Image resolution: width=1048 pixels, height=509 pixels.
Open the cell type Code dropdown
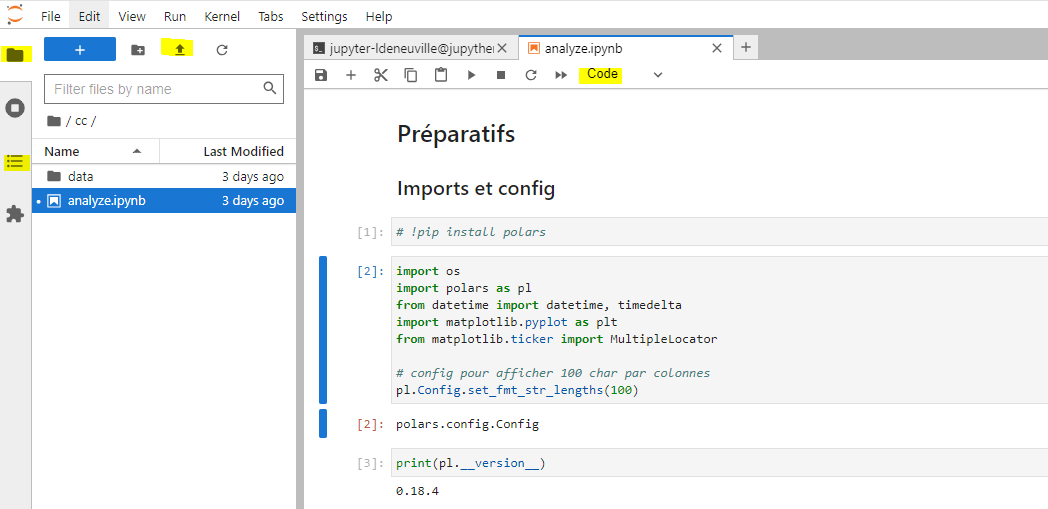coord(624,75)
